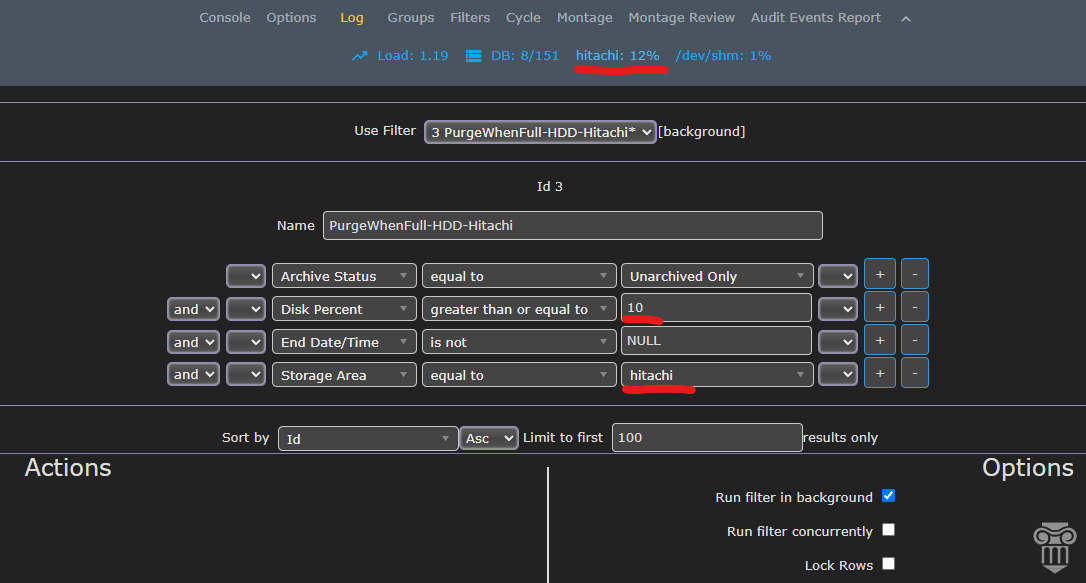Open the opening bracket dropdown on Storage Area row
The image size is (1086, 583).
tap(246, 375)
